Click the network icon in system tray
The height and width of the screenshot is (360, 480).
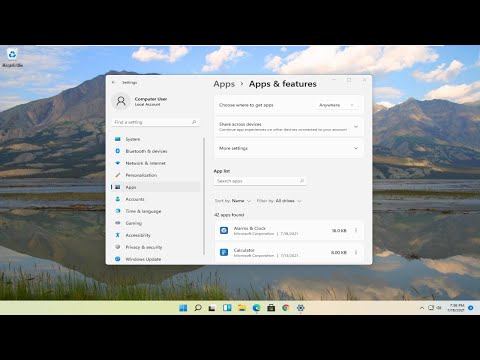coord(431,308)
